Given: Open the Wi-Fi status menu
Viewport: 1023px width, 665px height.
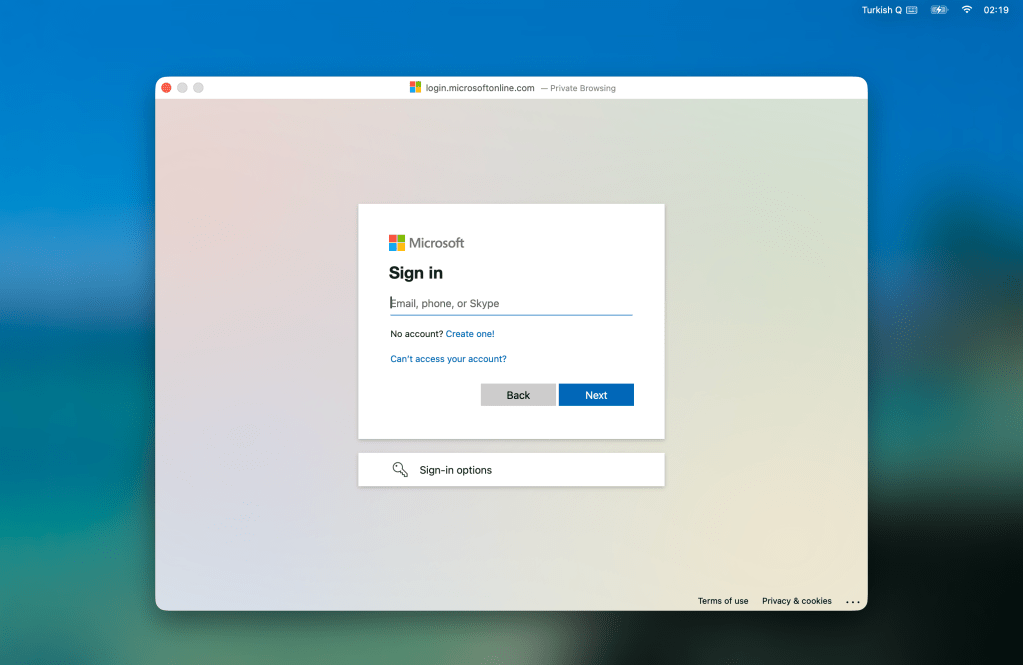Looking at the screenshot, I should pyautogui.click(x=966, y=10).
